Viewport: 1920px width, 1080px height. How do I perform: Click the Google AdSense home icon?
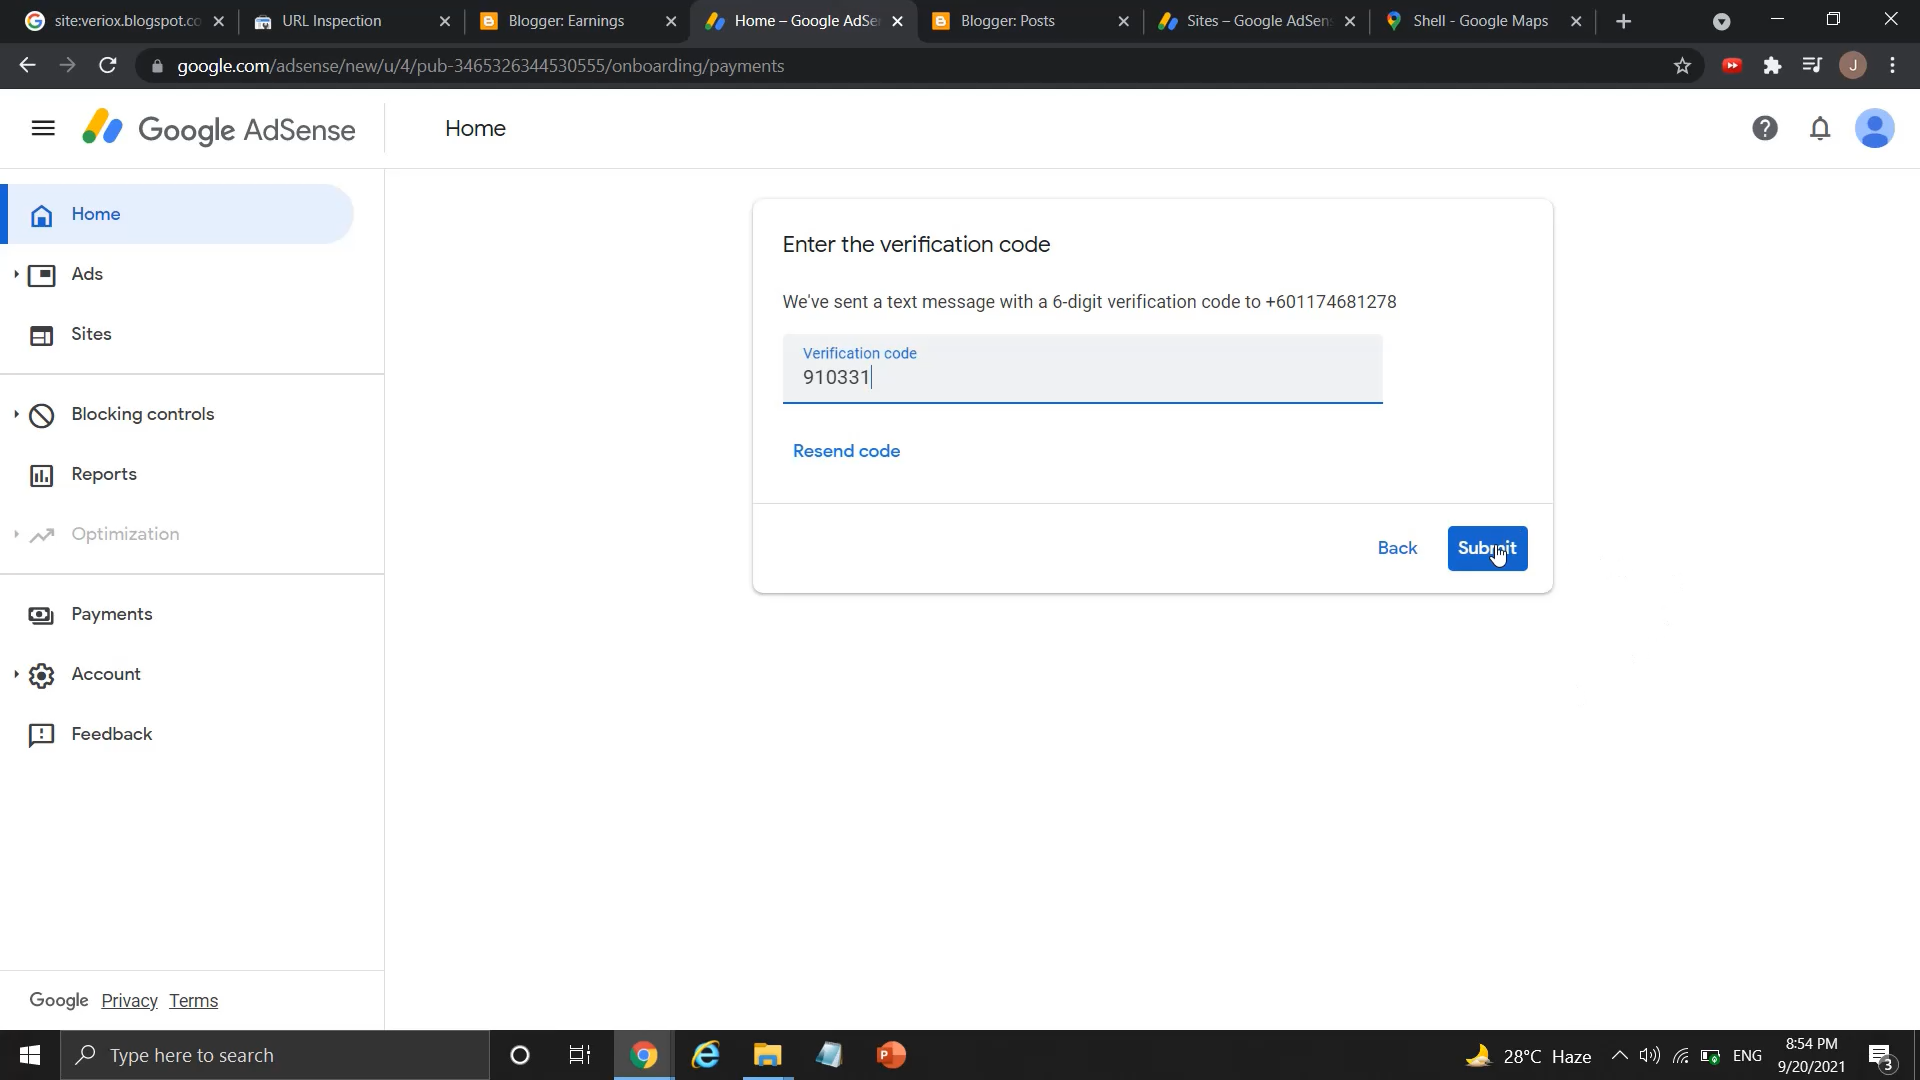pyautogui.click(x=105, y=128)
